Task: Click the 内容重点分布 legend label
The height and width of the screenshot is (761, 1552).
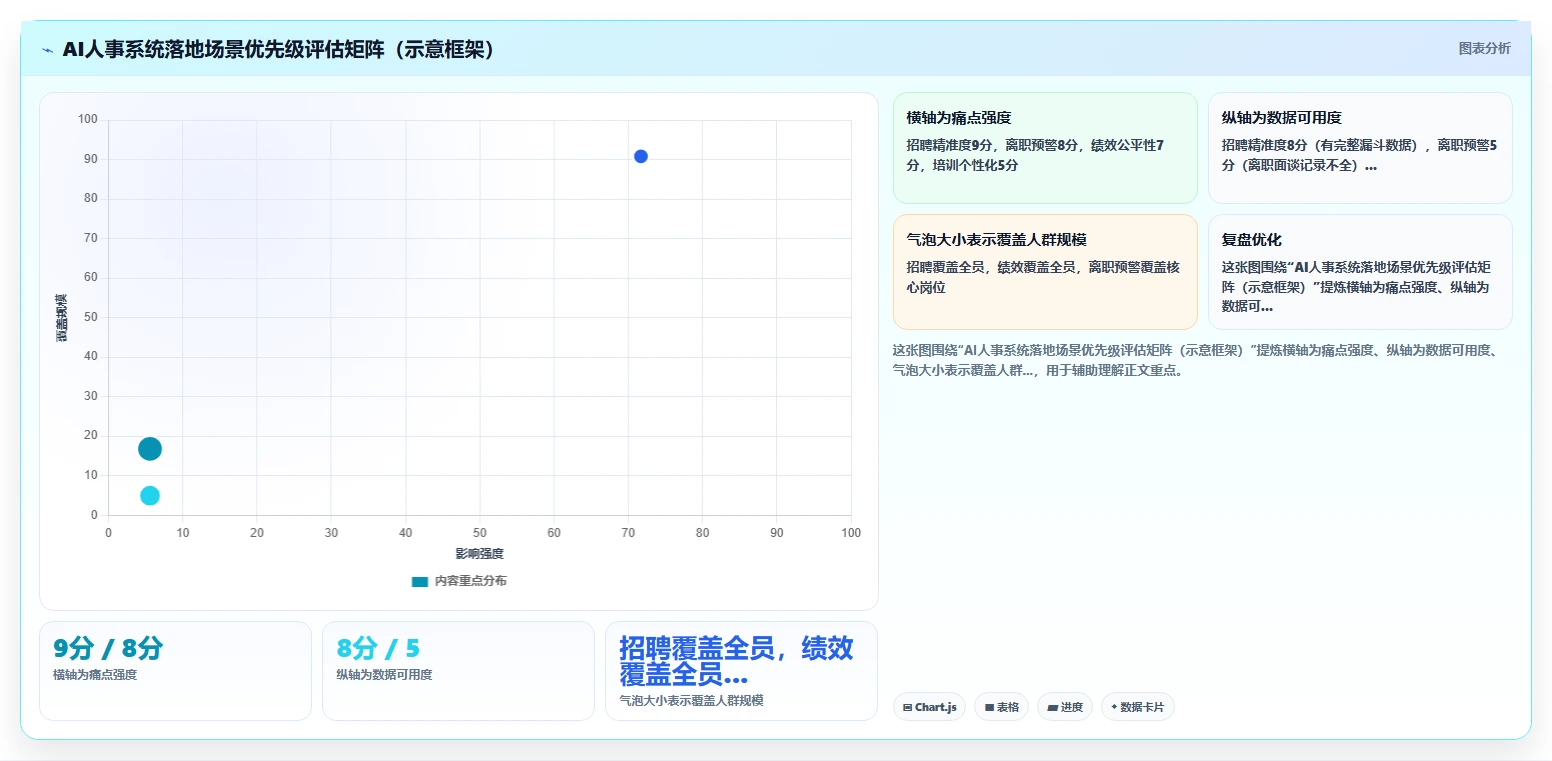Action: 470,581
